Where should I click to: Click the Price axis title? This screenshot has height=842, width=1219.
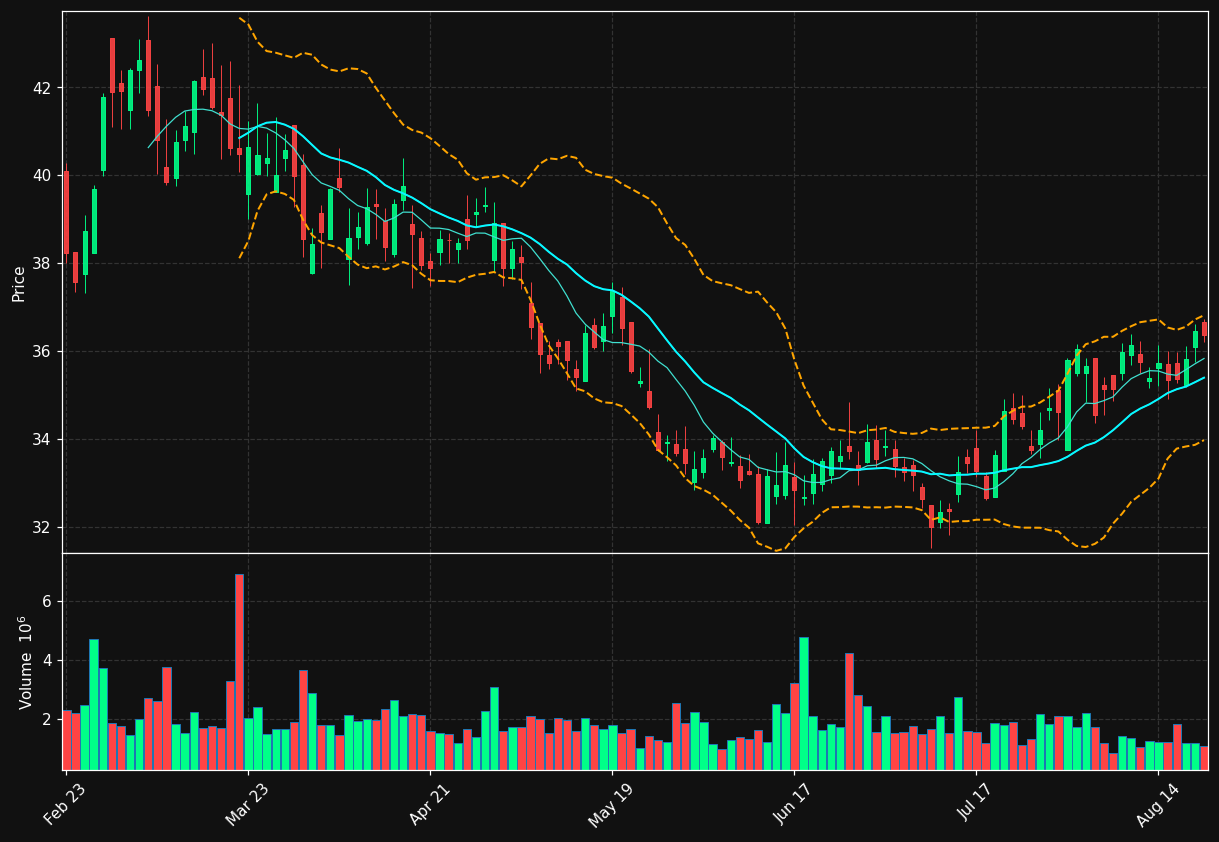click(19, 283)
